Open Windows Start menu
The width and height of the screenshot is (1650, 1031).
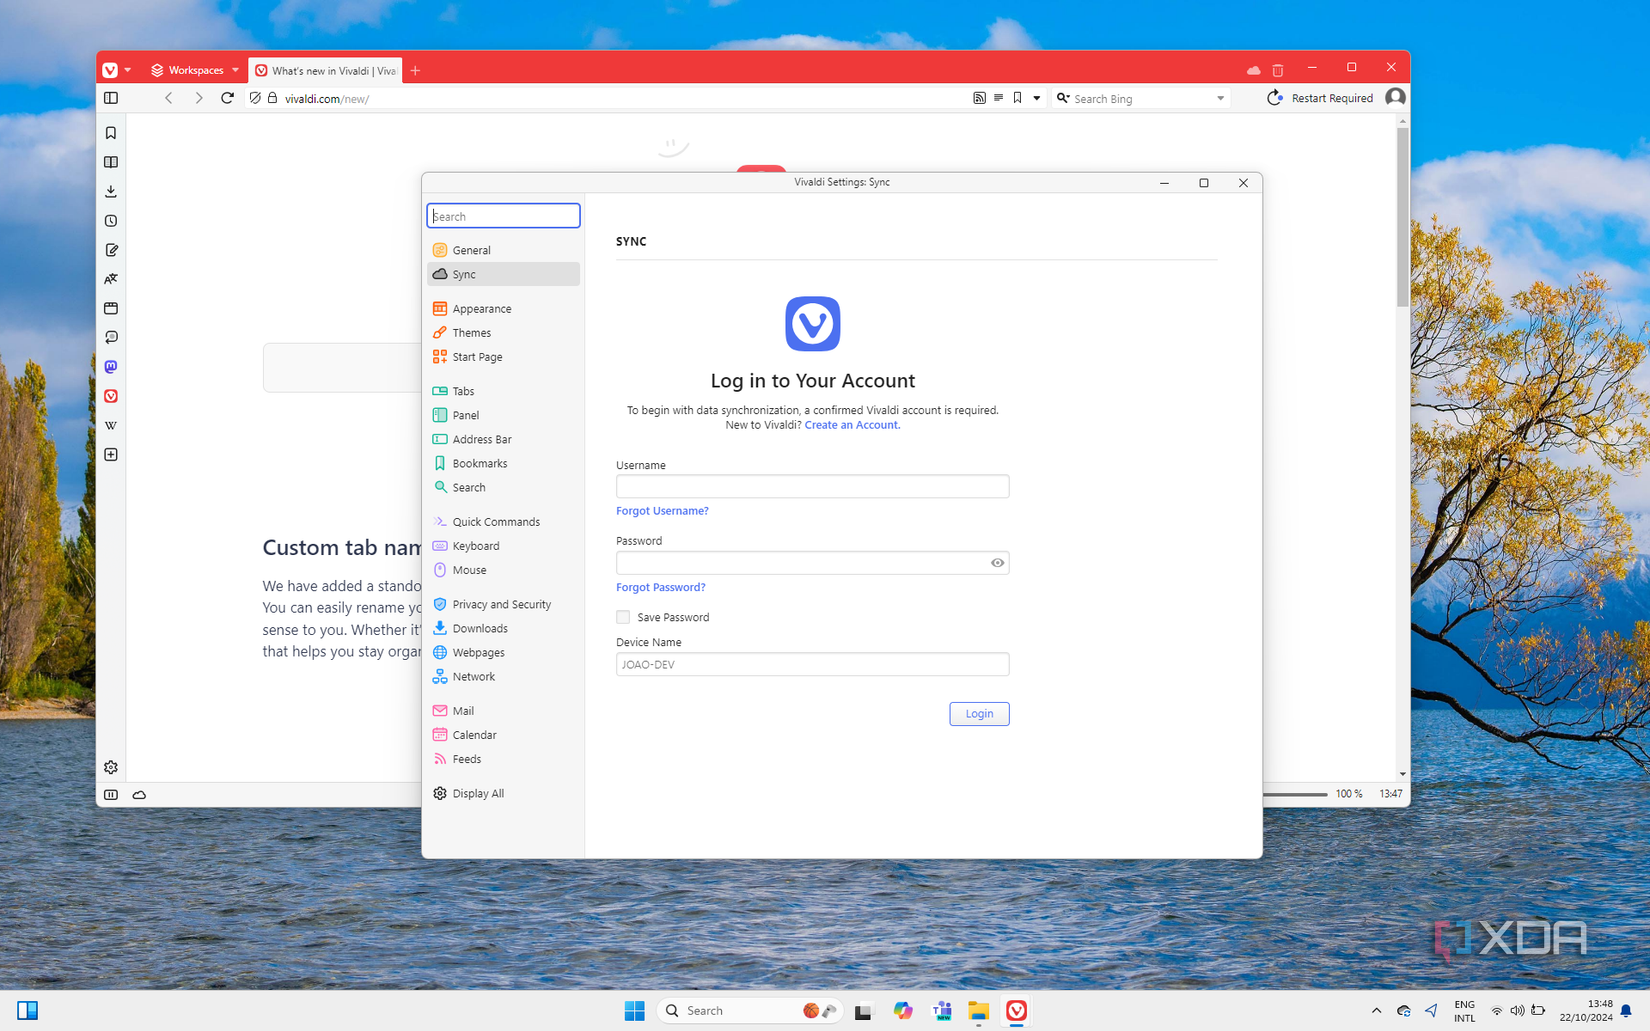coord(634,1010)
